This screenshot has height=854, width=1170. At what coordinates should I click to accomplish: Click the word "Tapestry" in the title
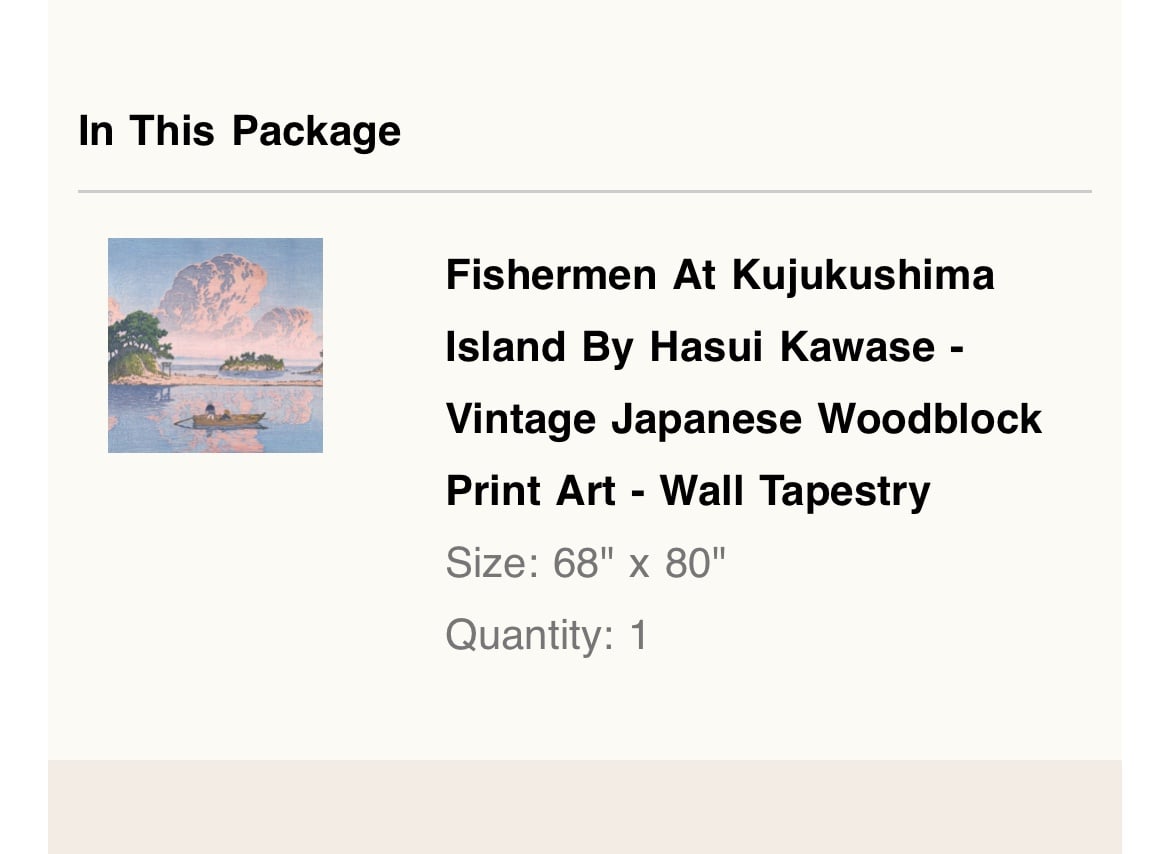845,492
